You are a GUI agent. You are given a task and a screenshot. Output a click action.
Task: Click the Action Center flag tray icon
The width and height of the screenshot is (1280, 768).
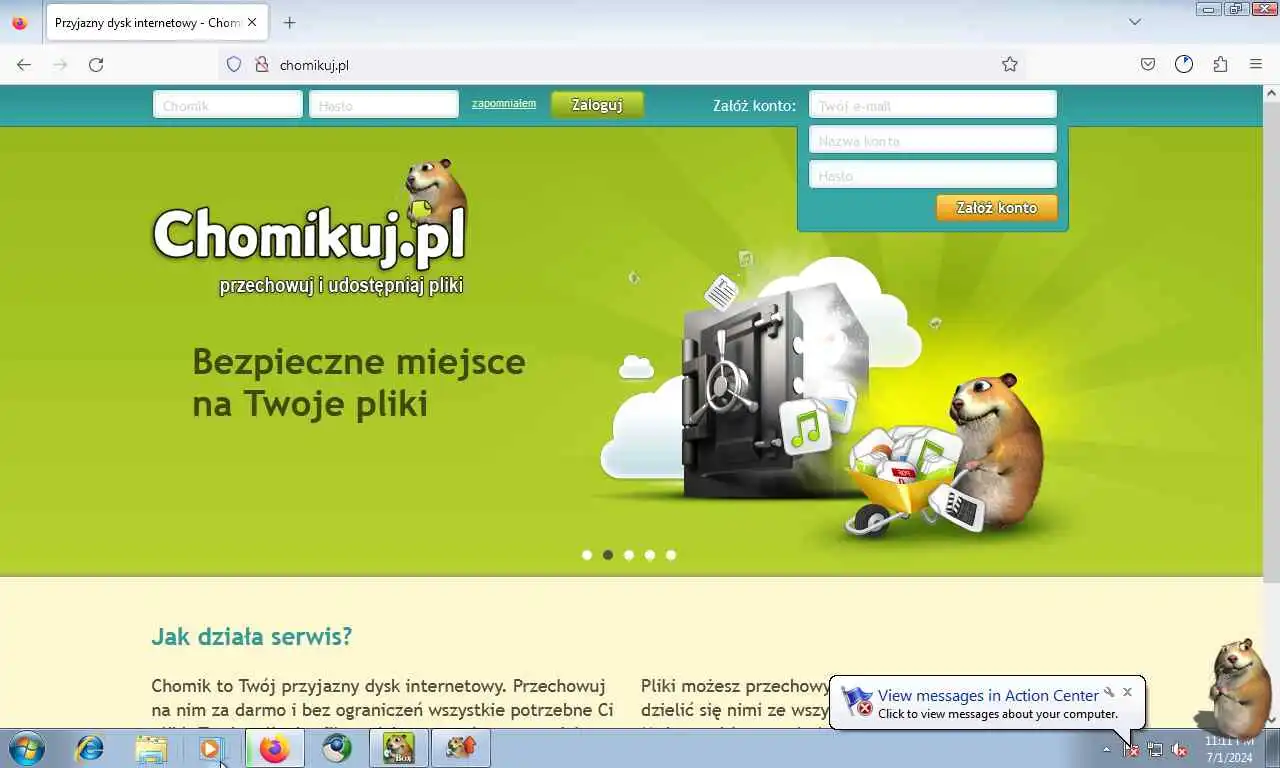1131,749
